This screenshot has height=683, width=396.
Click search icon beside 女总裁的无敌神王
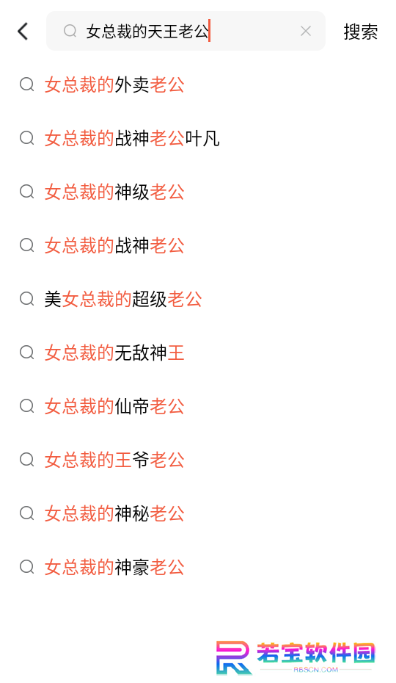pyautogui.click(x=27, y=352)
